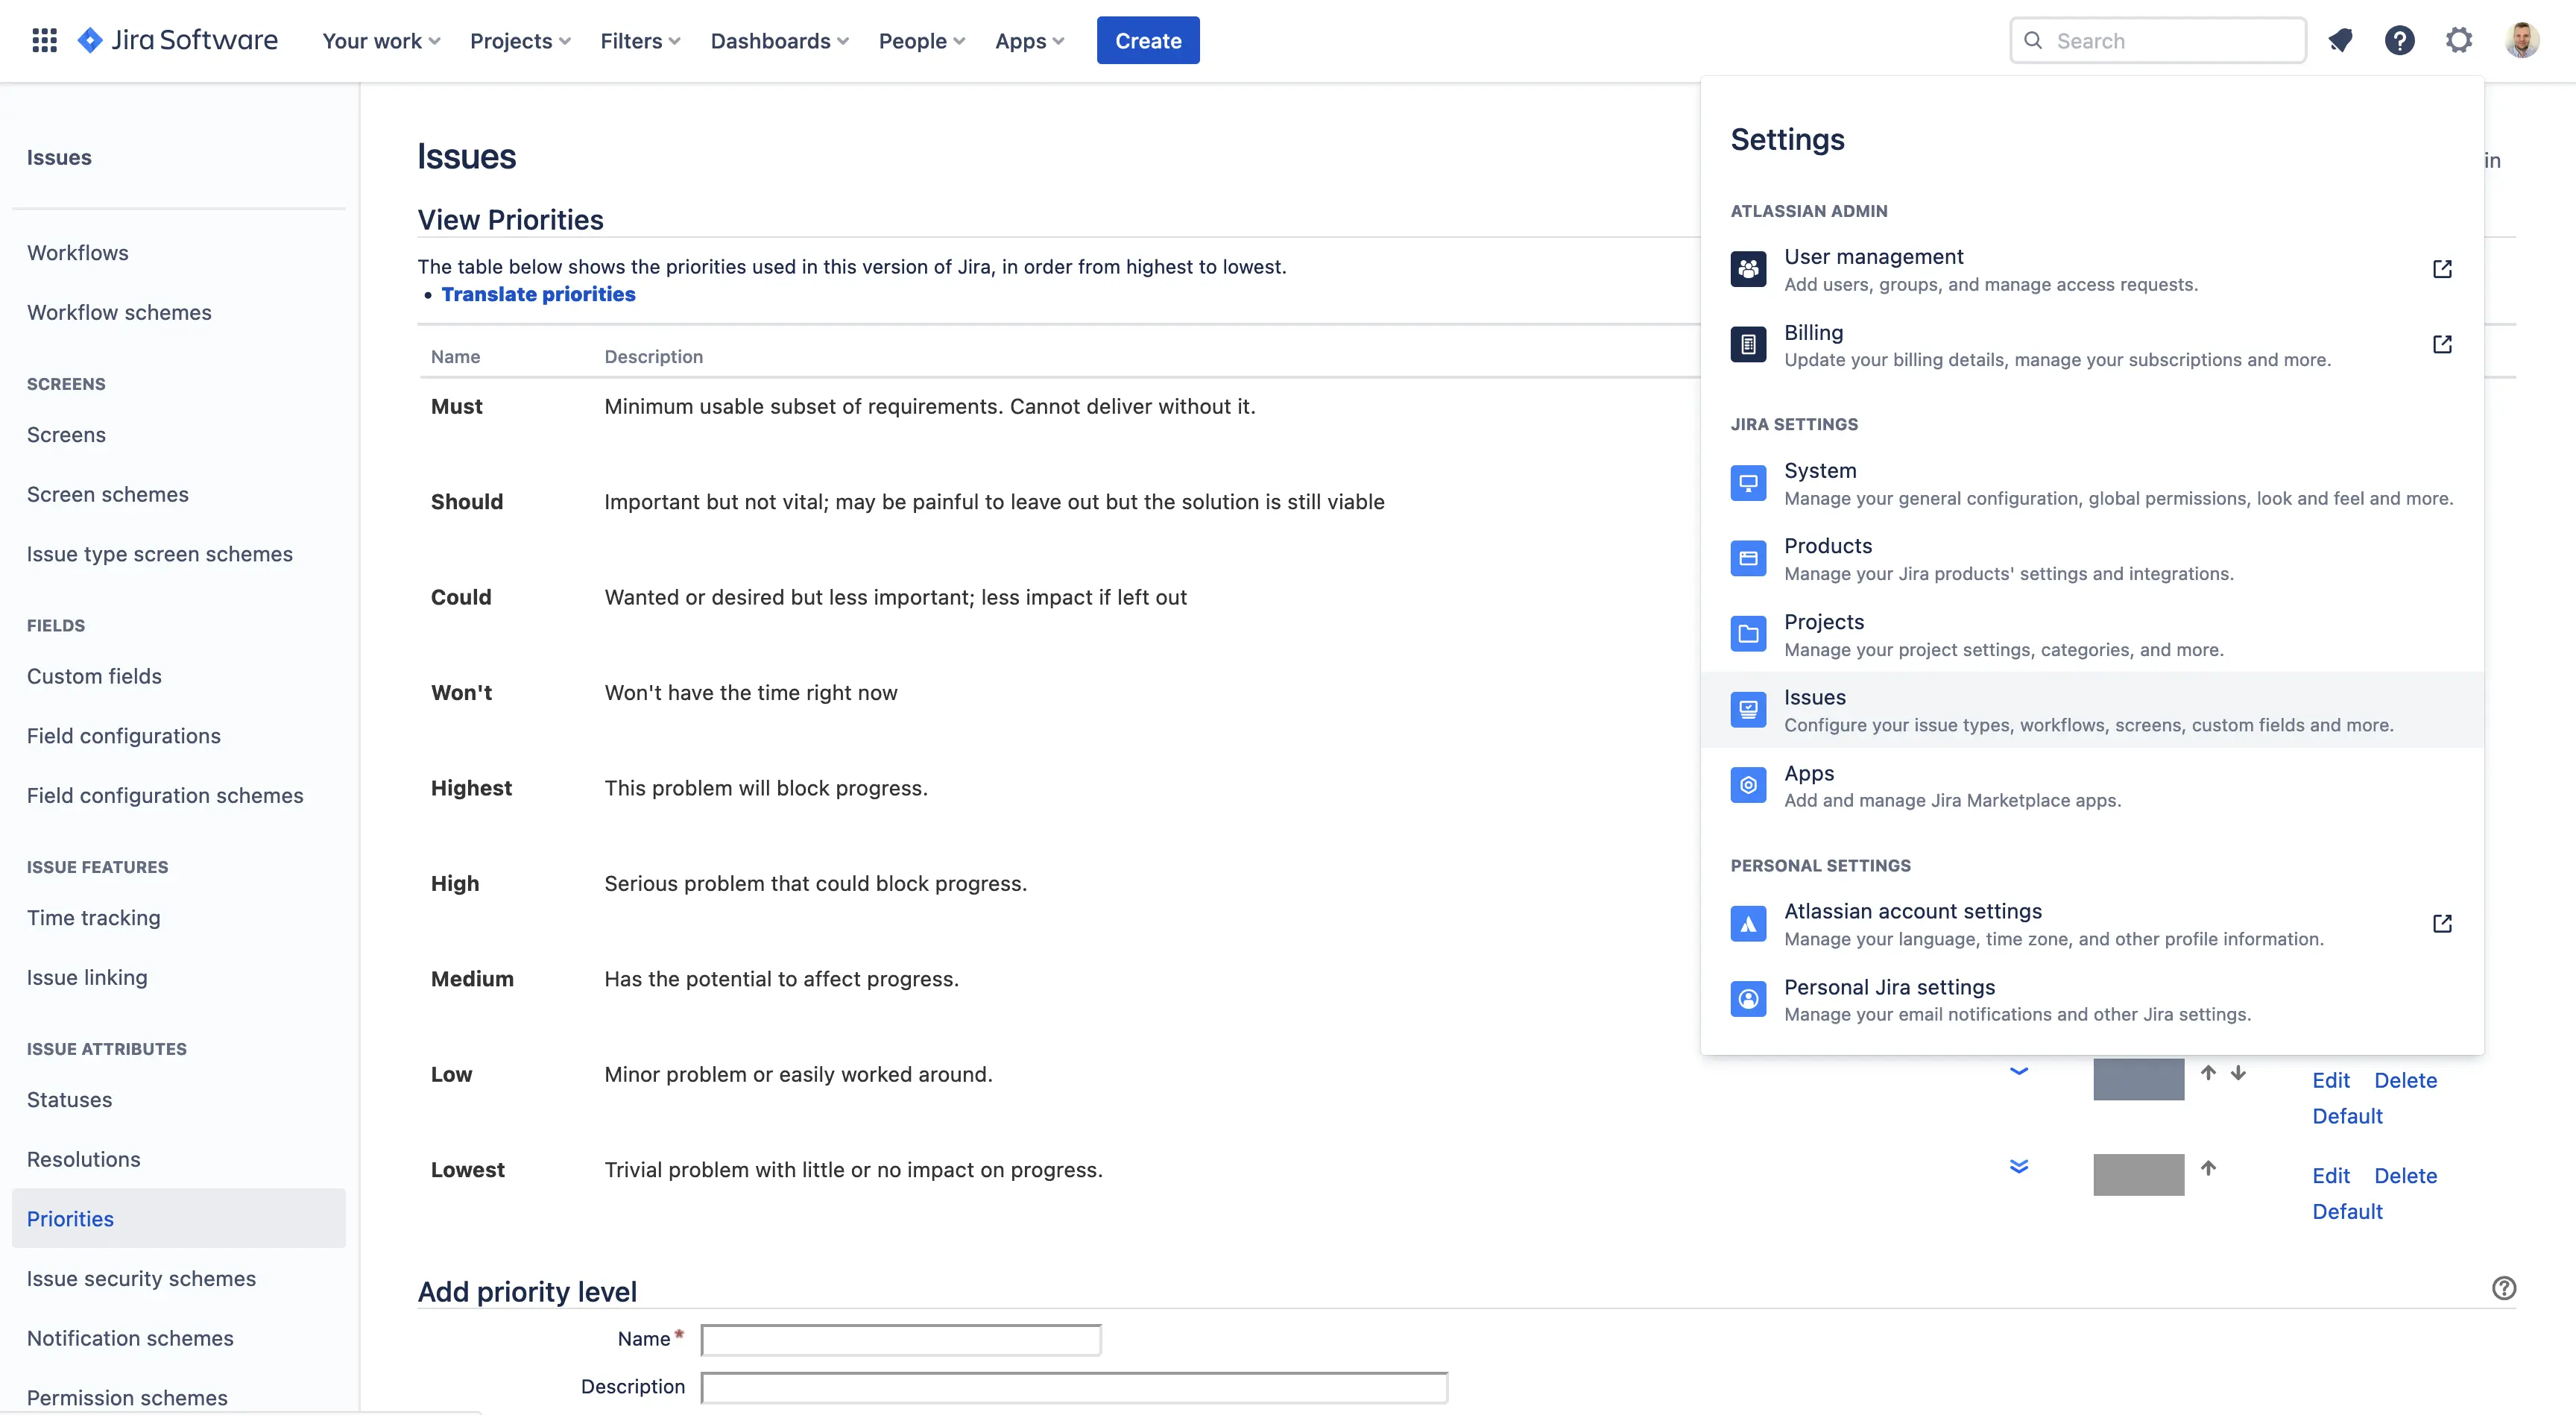Click the Low priority chevron icon
2576x1415 pixels.
point(2019,1071)
